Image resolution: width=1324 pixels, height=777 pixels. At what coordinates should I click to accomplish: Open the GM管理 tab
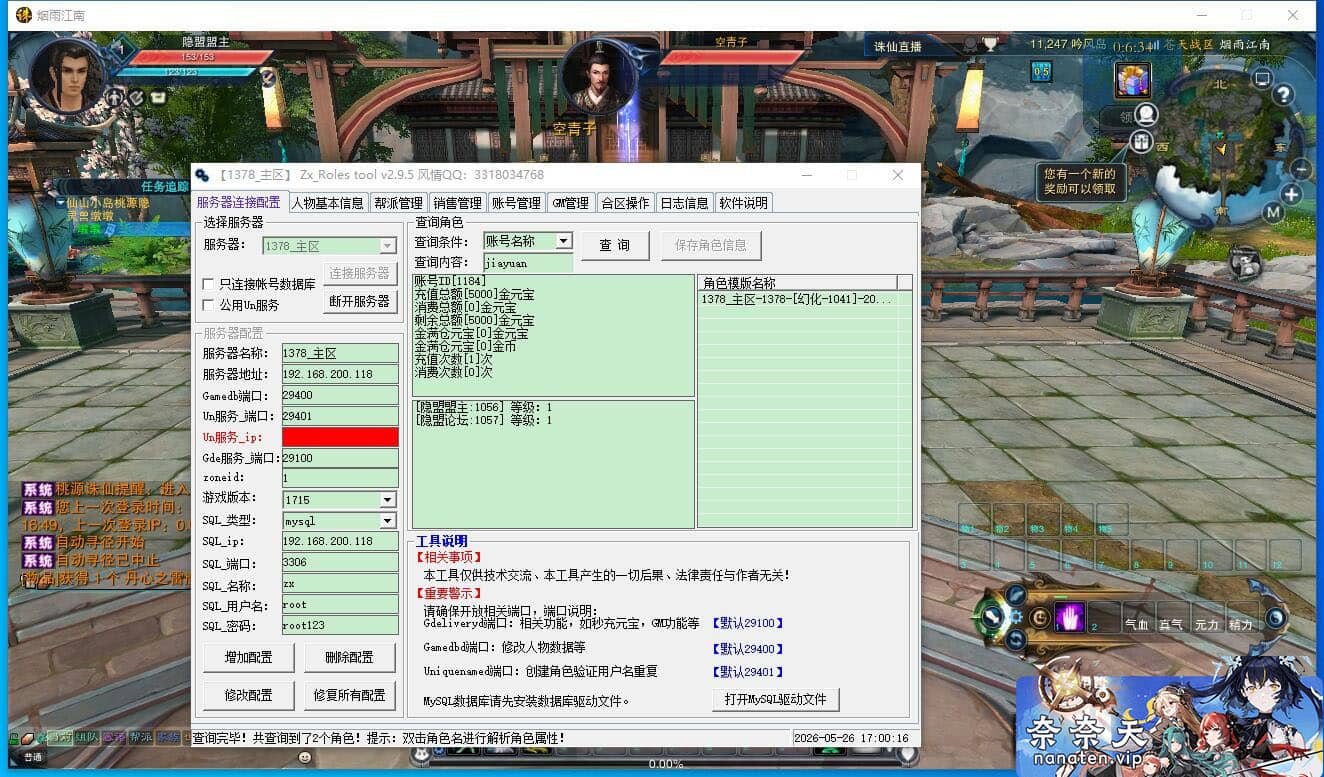(x=571, y=203)
